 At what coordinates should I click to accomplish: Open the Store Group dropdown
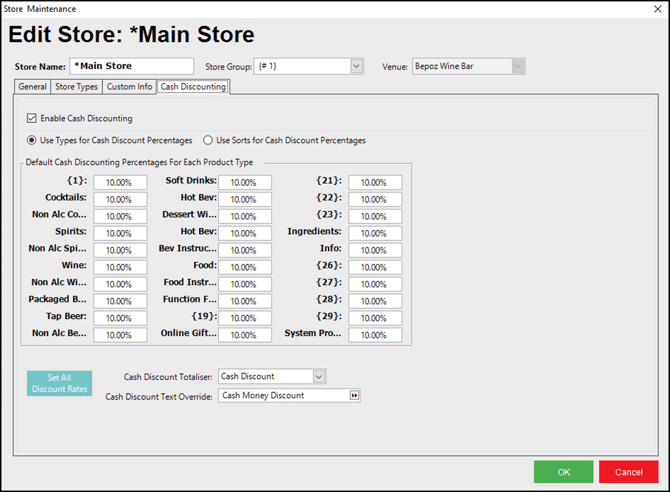[x=356, y=67]
